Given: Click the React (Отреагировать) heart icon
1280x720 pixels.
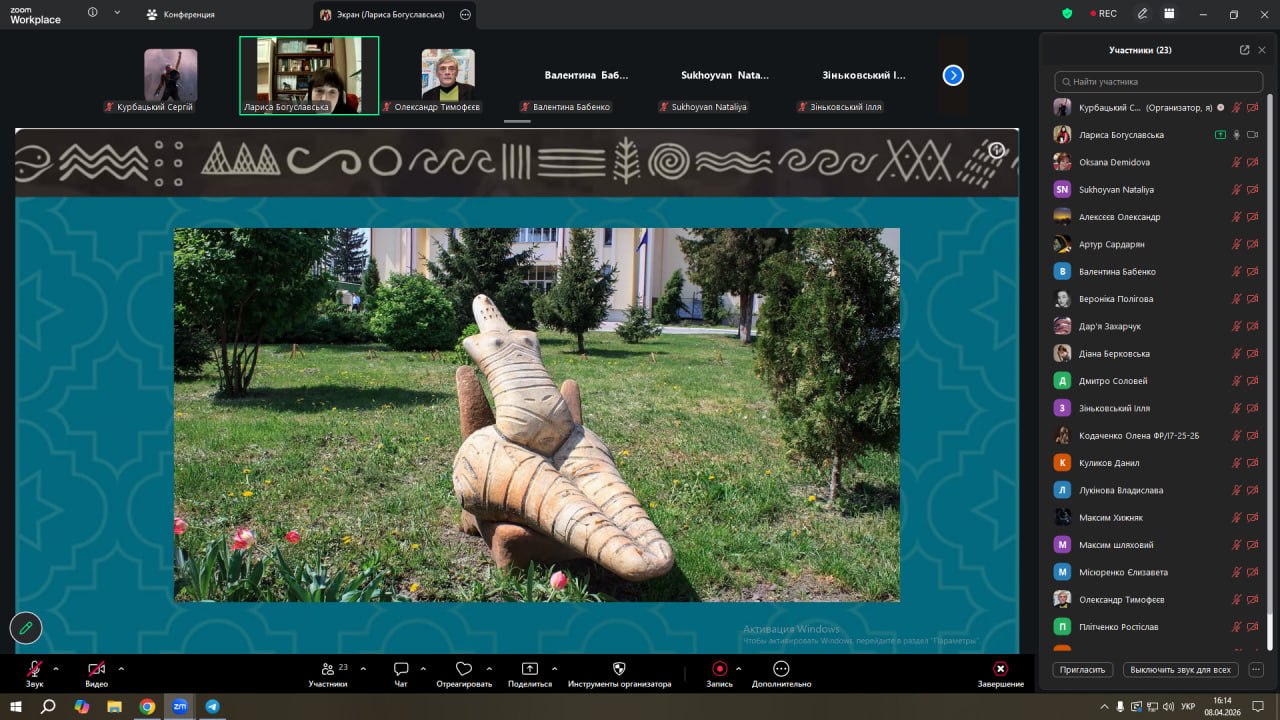Looking at the screenshot, I should (463, 669).
